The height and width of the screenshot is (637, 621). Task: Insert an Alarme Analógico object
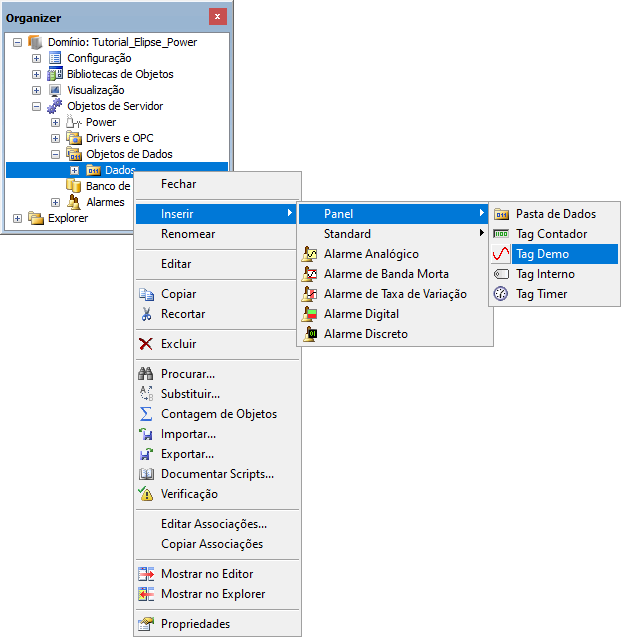(371, 254)
